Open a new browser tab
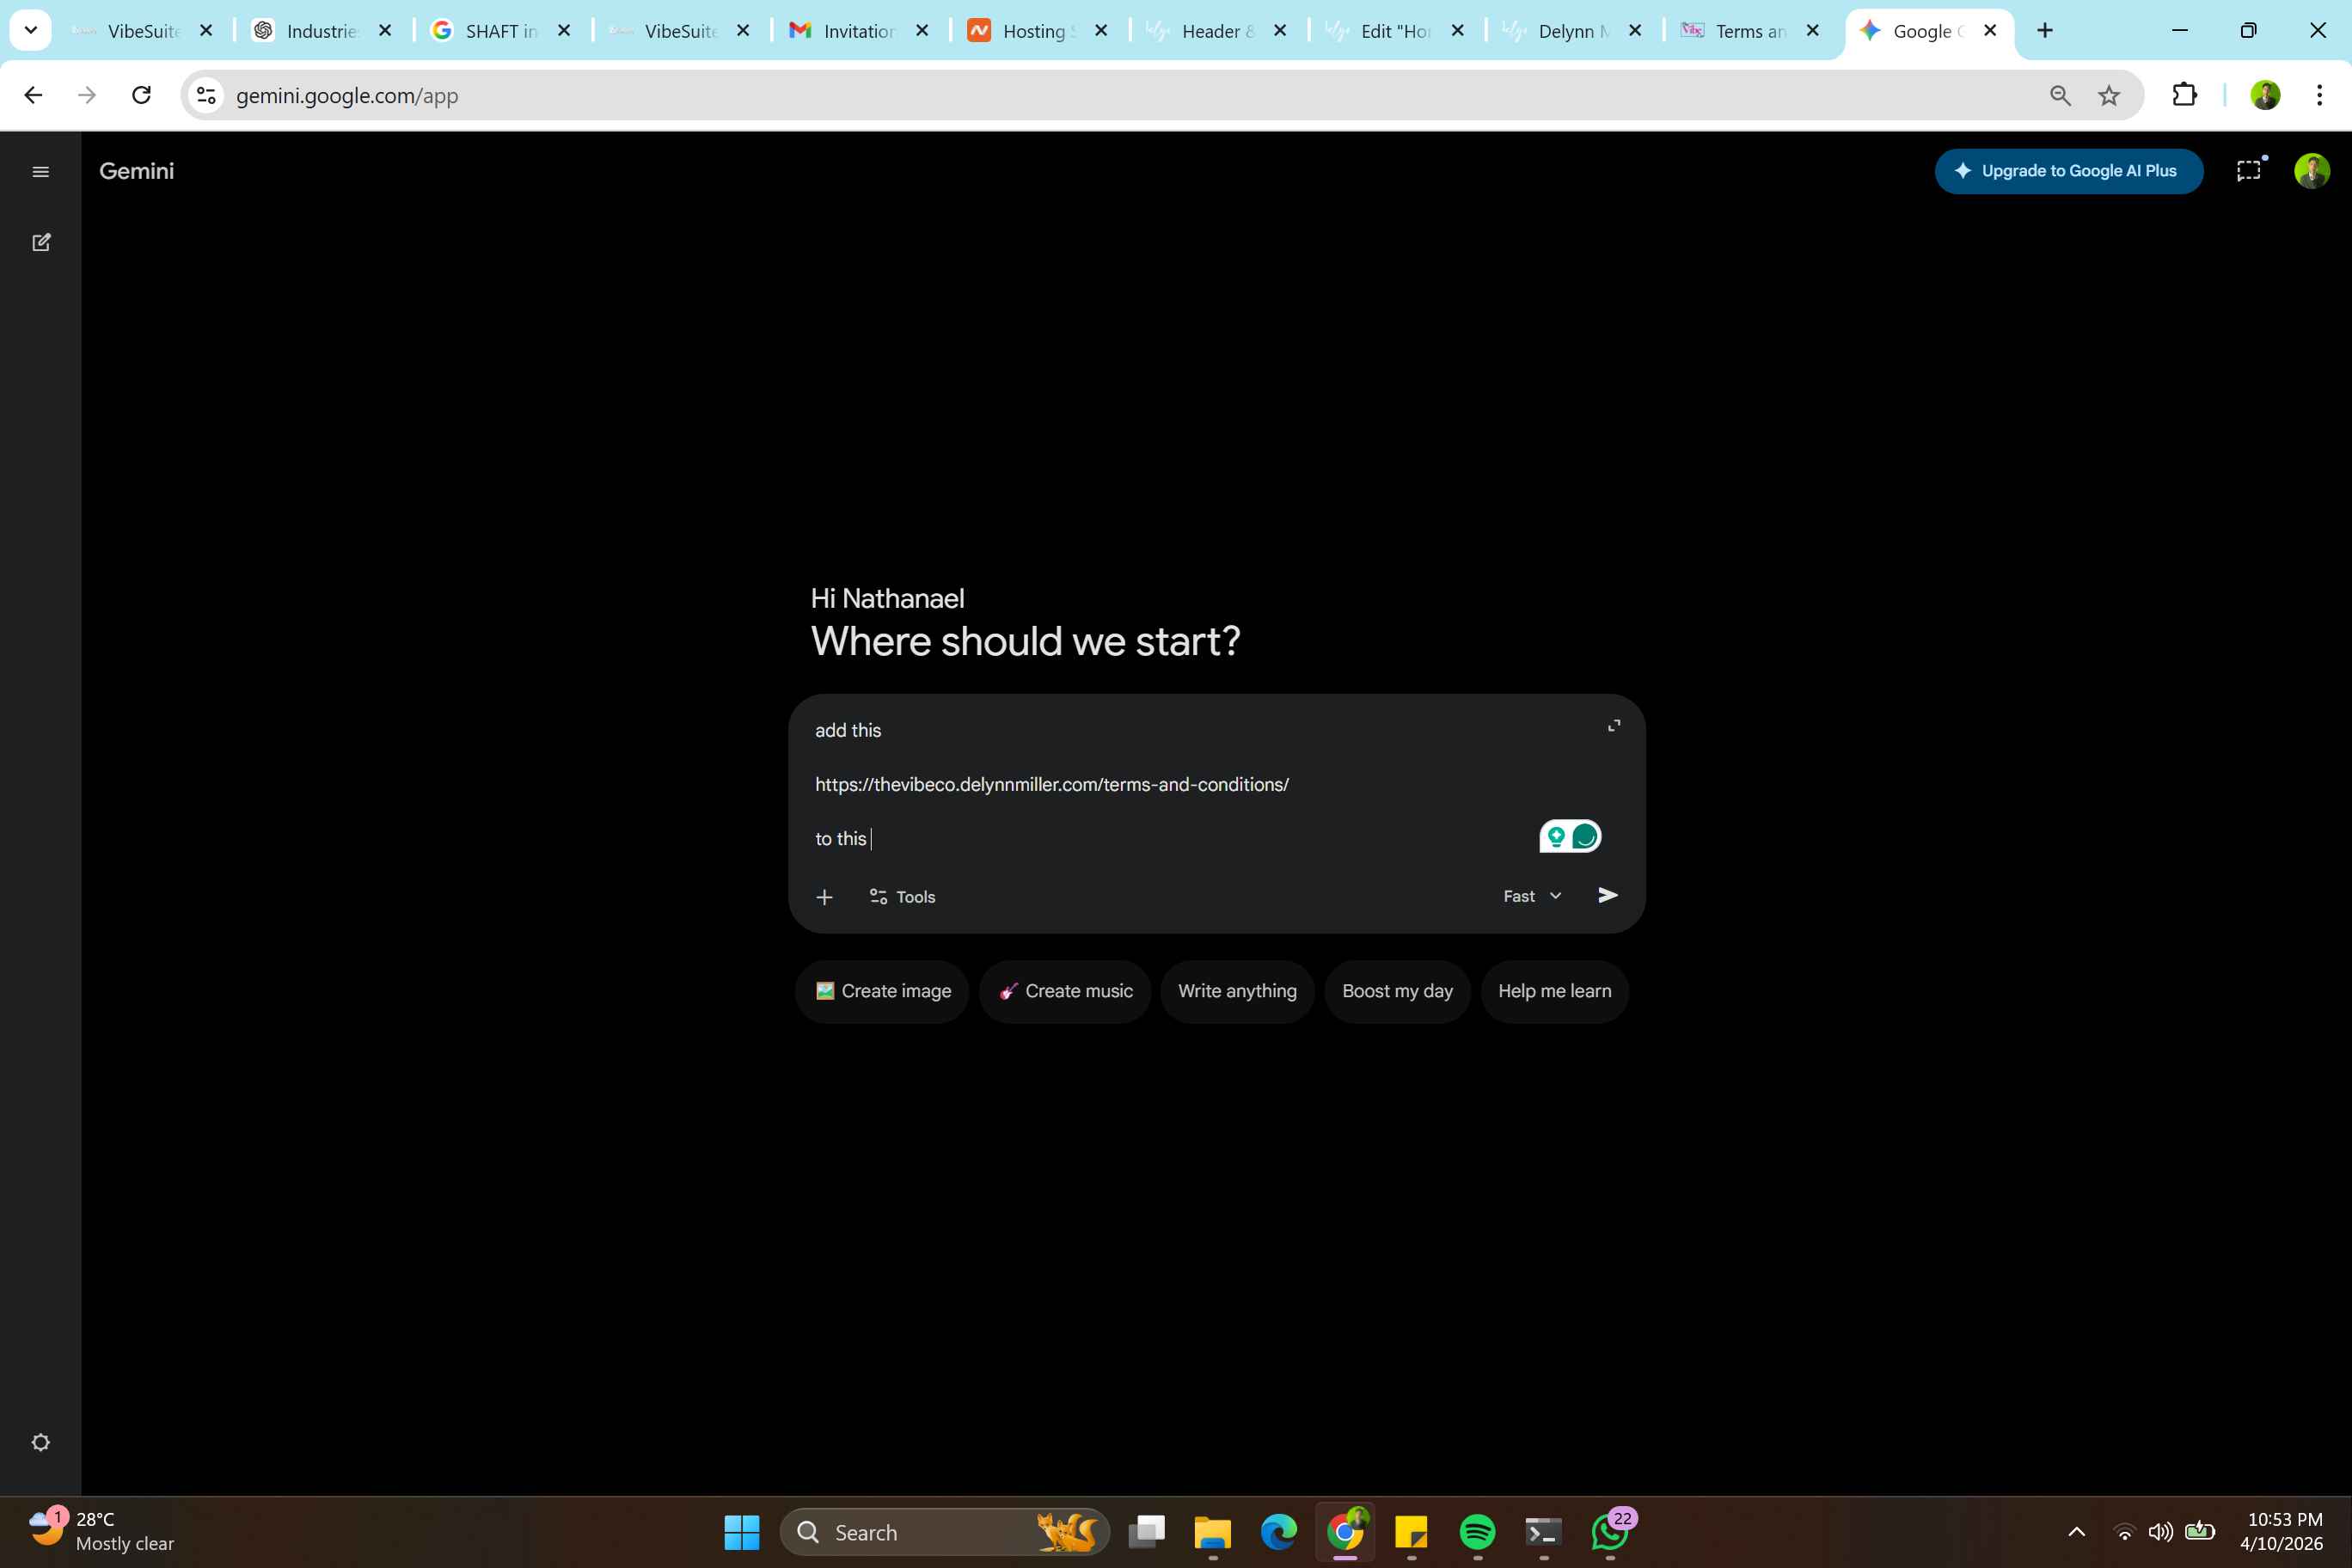Screen dimensions: 2352x1568 click(2045, 31)
